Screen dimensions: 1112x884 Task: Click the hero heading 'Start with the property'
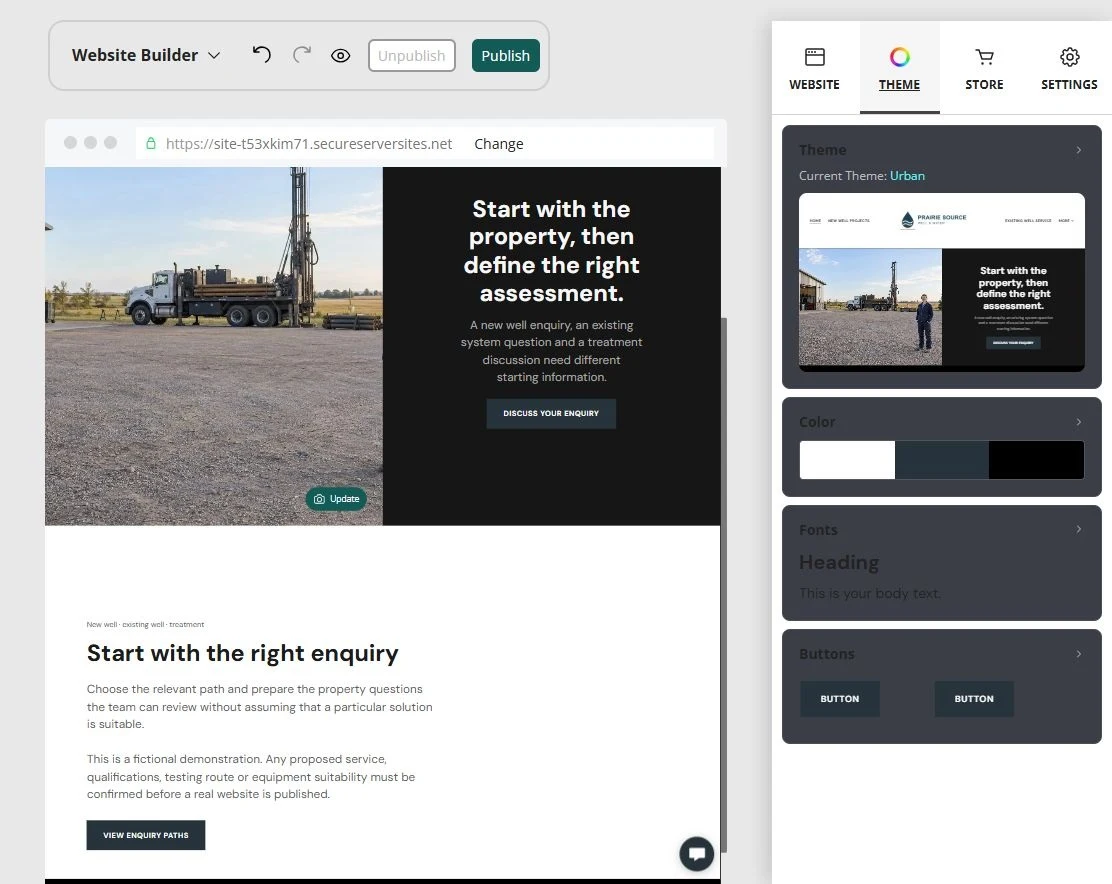pos(551,251)
